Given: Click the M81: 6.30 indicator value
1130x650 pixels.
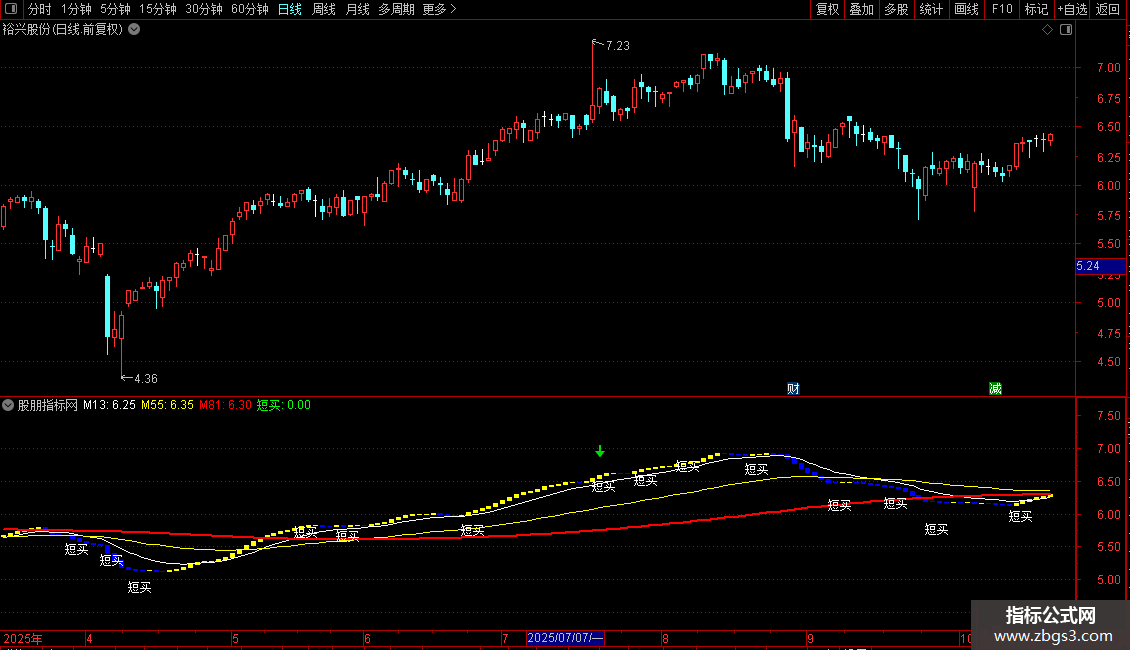Looking at the screenshot, I should [226, 405].
